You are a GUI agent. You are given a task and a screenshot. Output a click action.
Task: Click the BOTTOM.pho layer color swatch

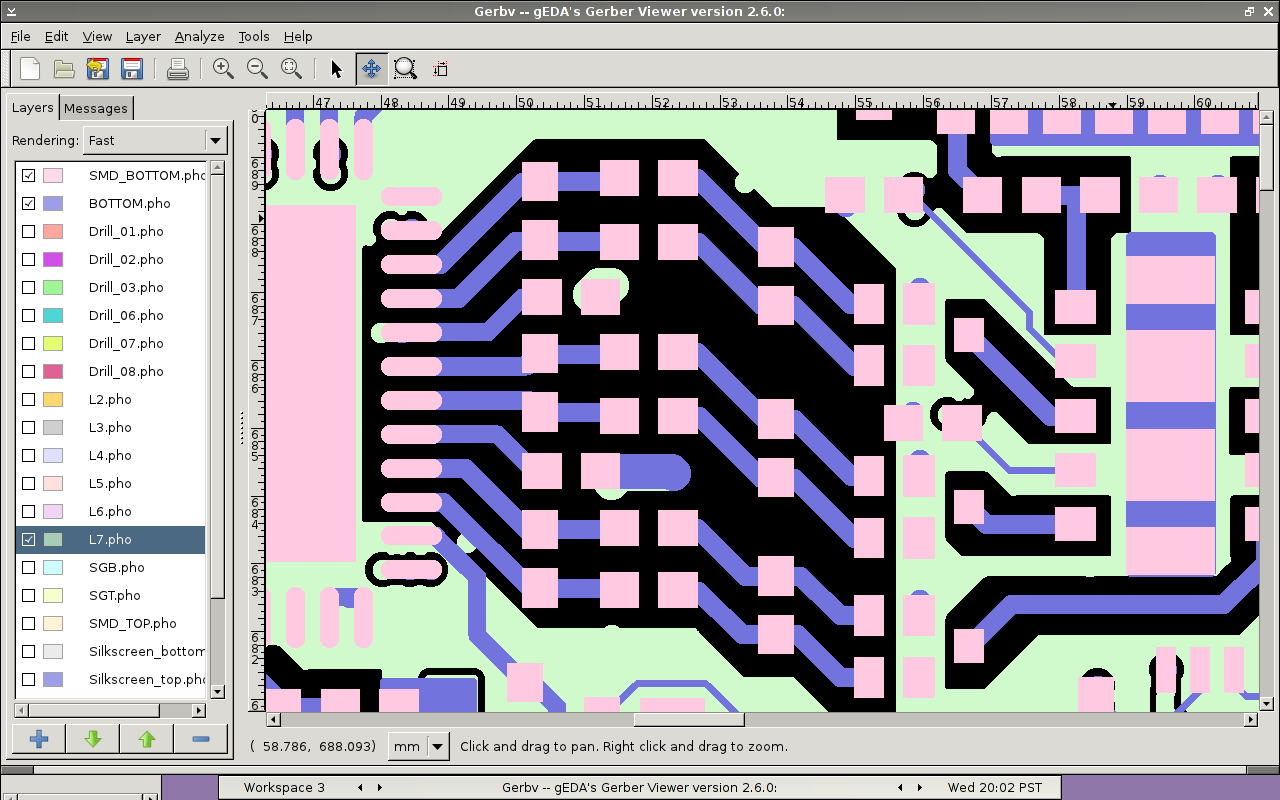53,203
